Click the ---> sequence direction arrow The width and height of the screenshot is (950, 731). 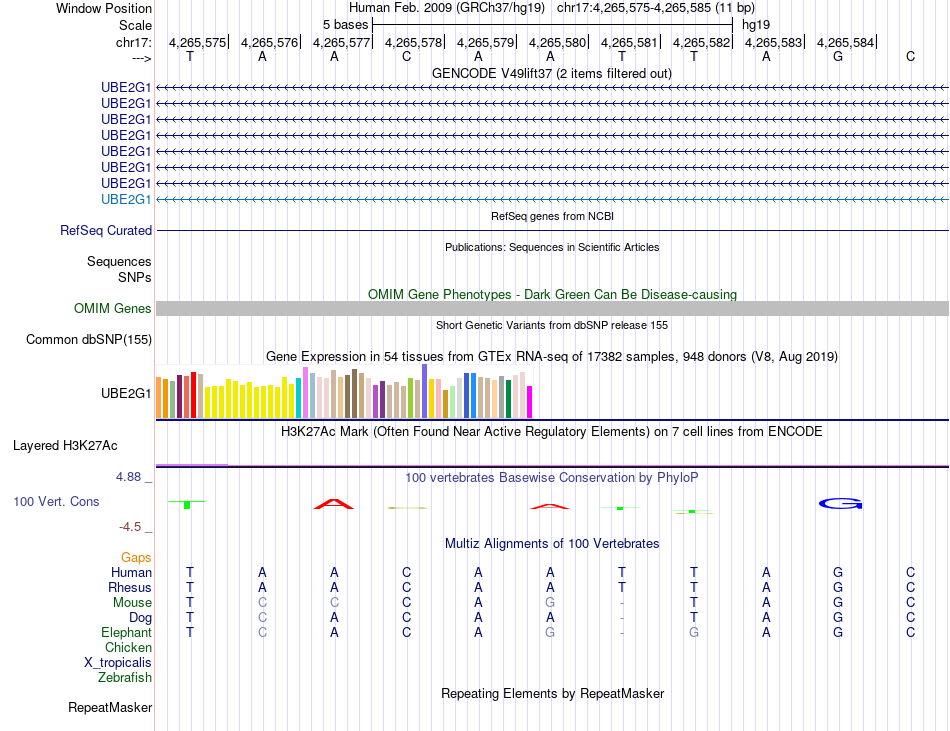[x=141, y=58]
